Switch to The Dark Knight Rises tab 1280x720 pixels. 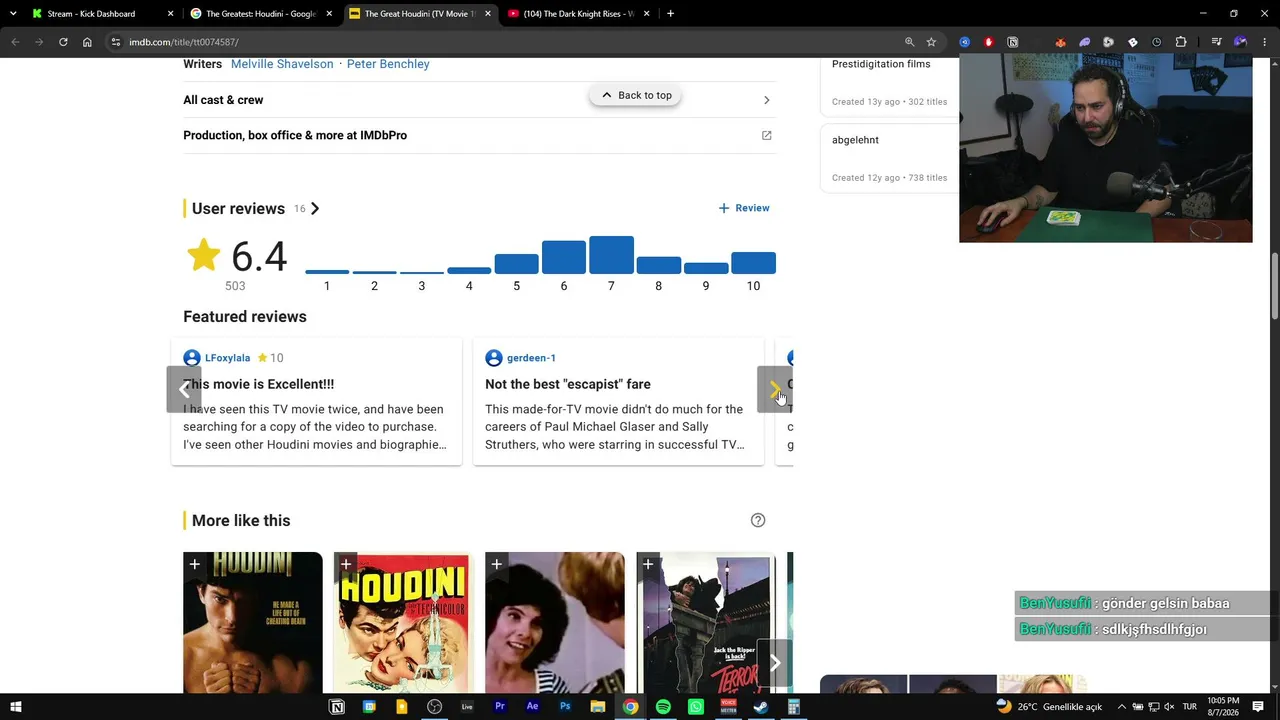click(579, 14)
